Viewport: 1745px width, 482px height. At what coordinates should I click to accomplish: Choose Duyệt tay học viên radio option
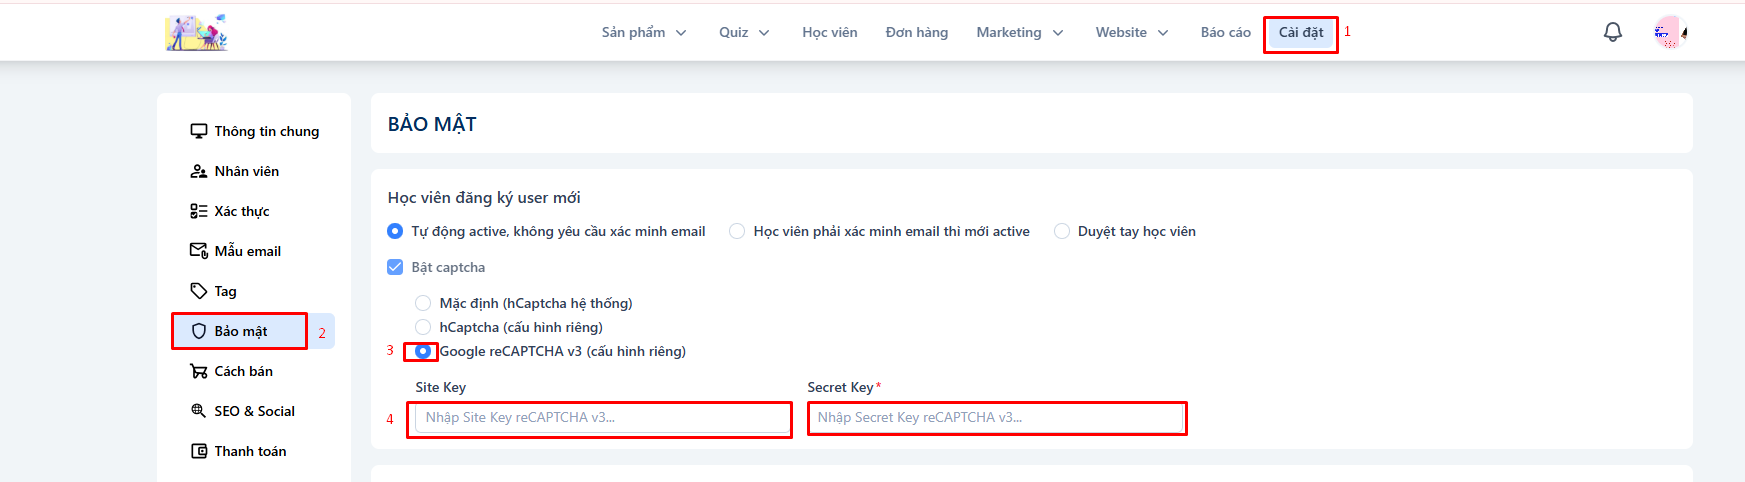click(1062, 231)
